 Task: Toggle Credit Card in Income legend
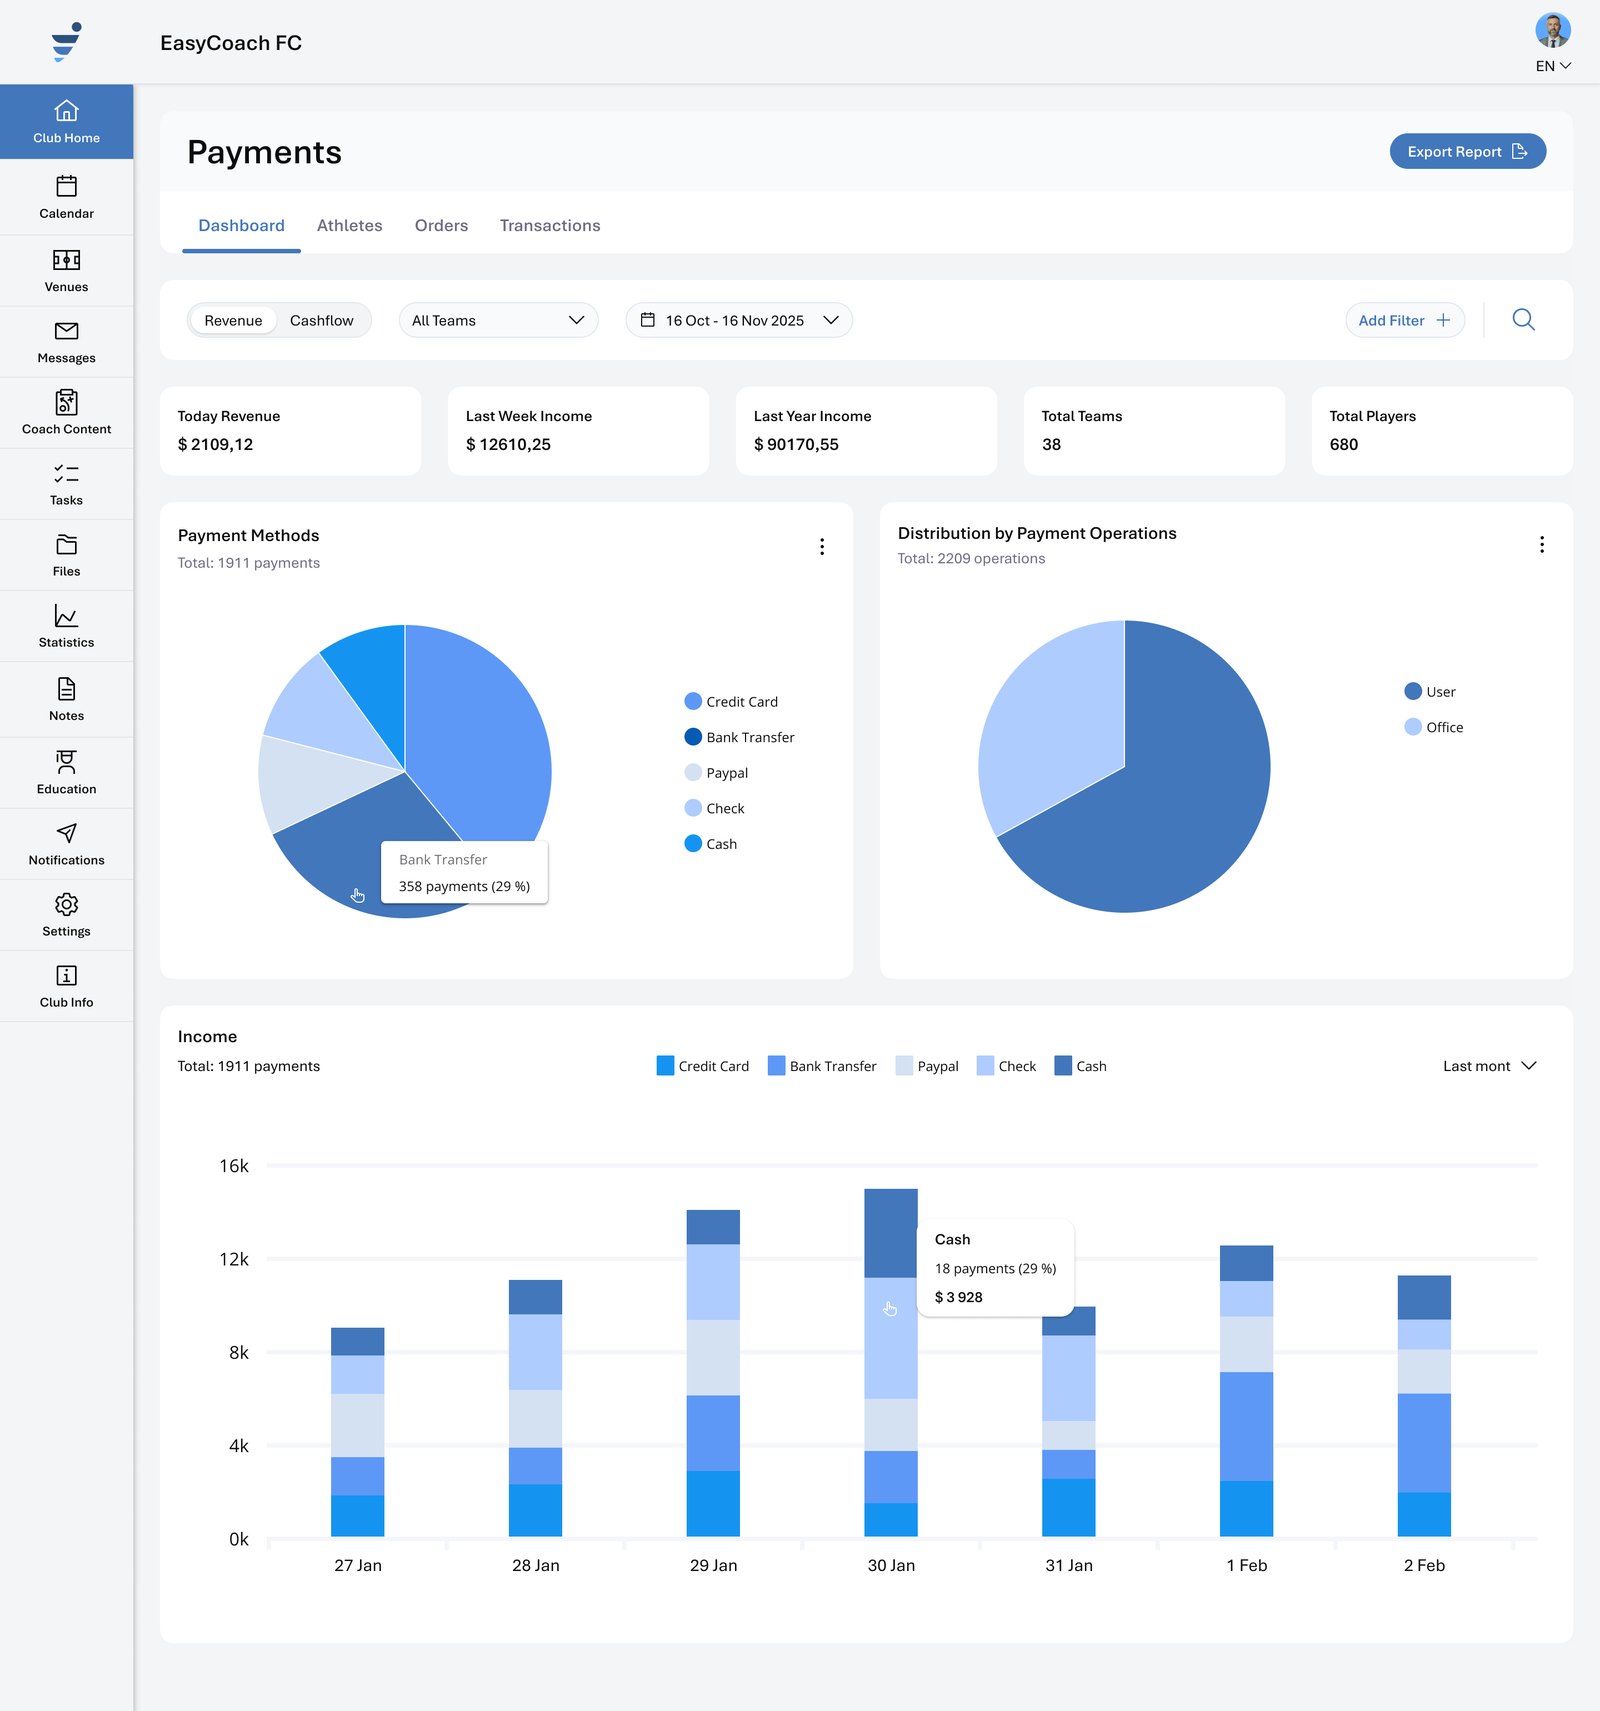[702, 1066]
